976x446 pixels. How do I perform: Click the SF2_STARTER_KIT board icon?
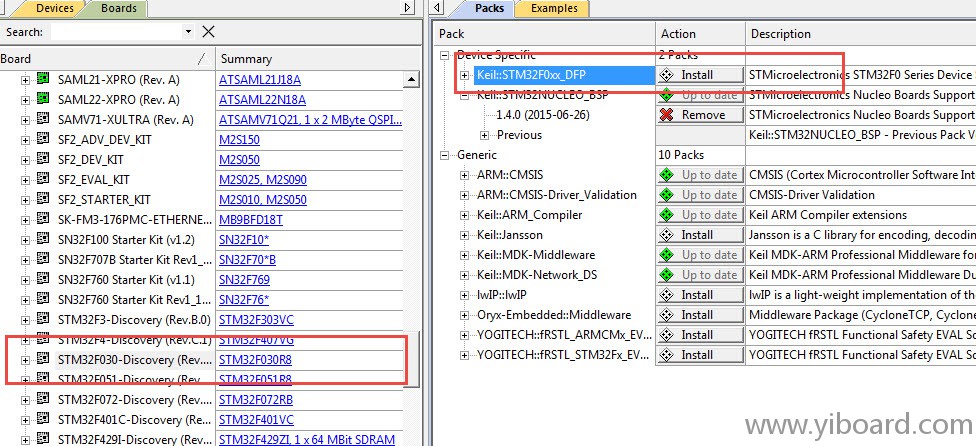coord(43,198)
